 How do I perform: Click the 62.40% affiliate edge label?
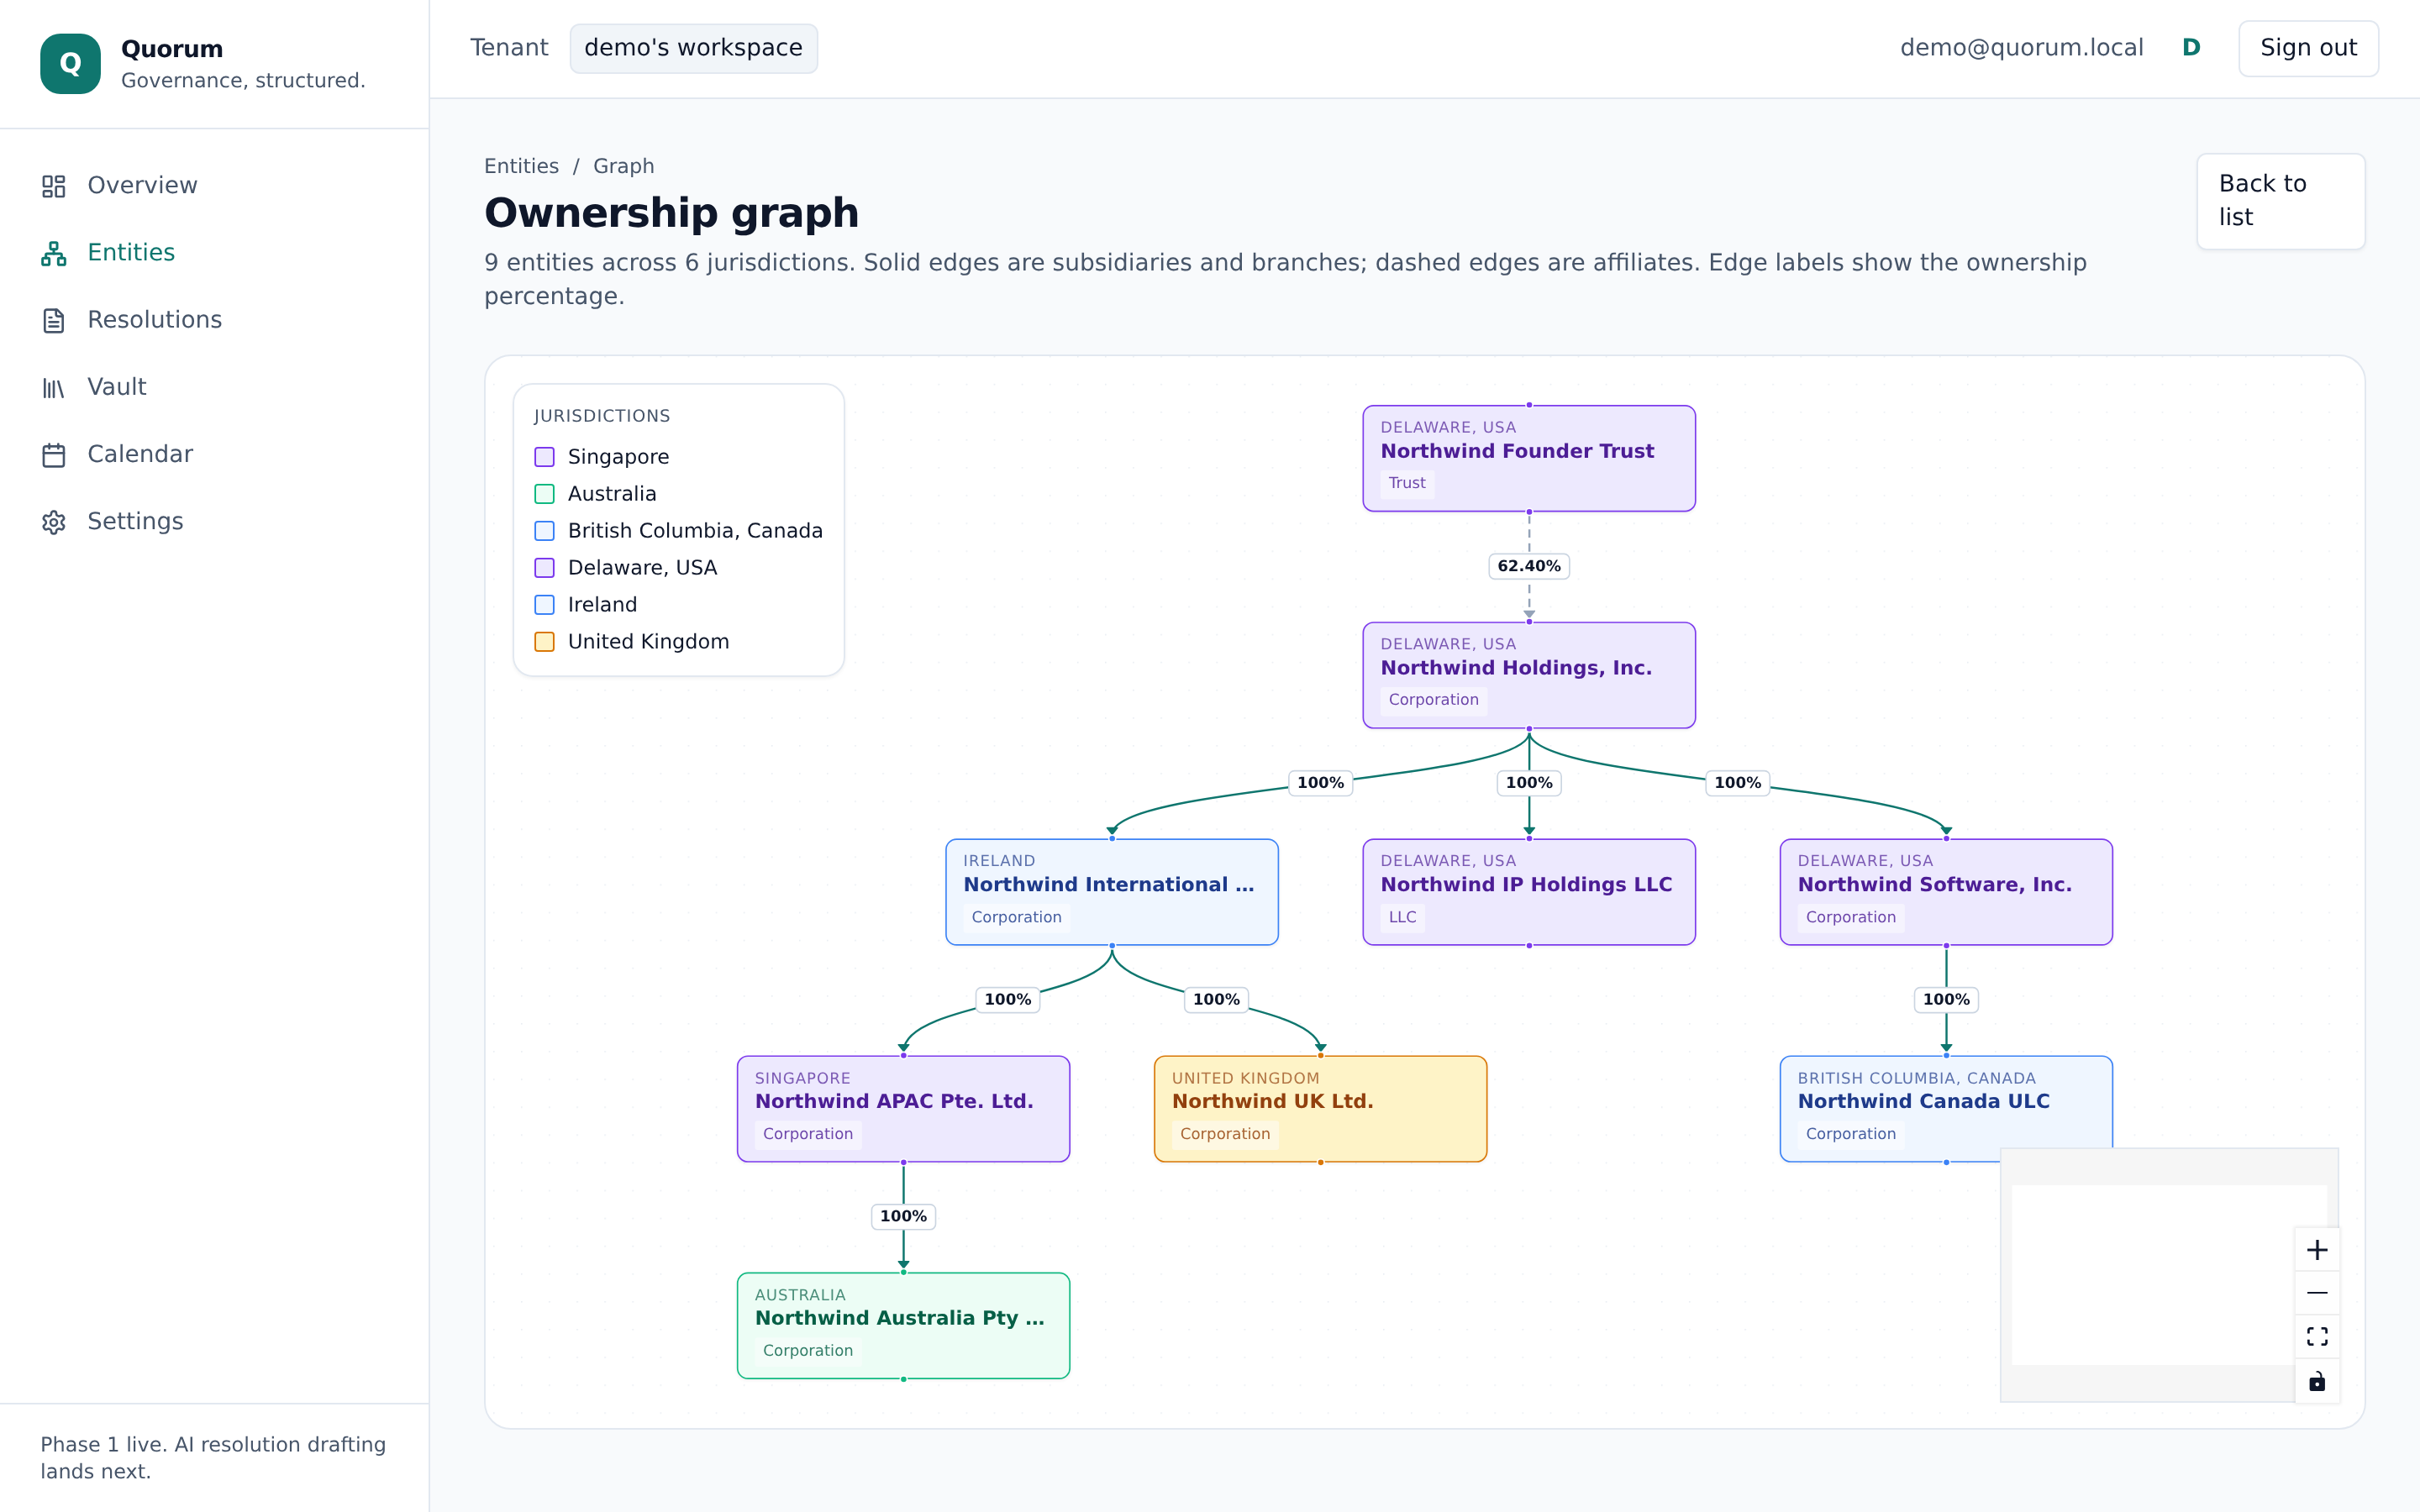coord(1528,566)
